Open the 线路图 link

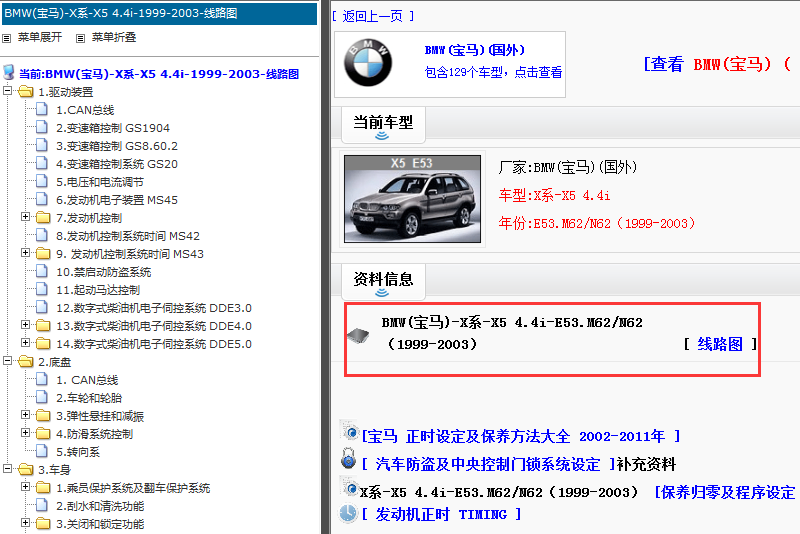coord(720,344)
